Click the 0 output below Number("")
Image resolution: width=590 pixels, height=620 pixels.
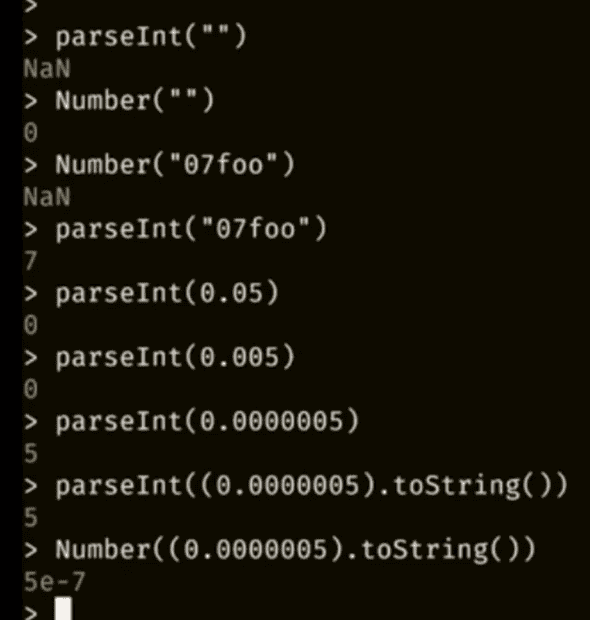coord(31,132)
